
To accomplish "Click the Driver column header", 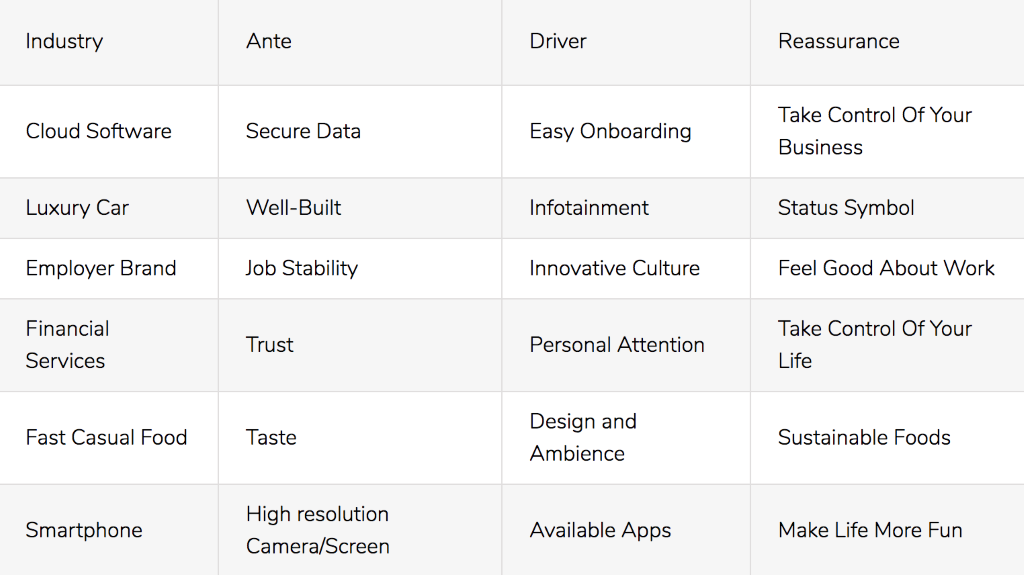I will (558, 41).
